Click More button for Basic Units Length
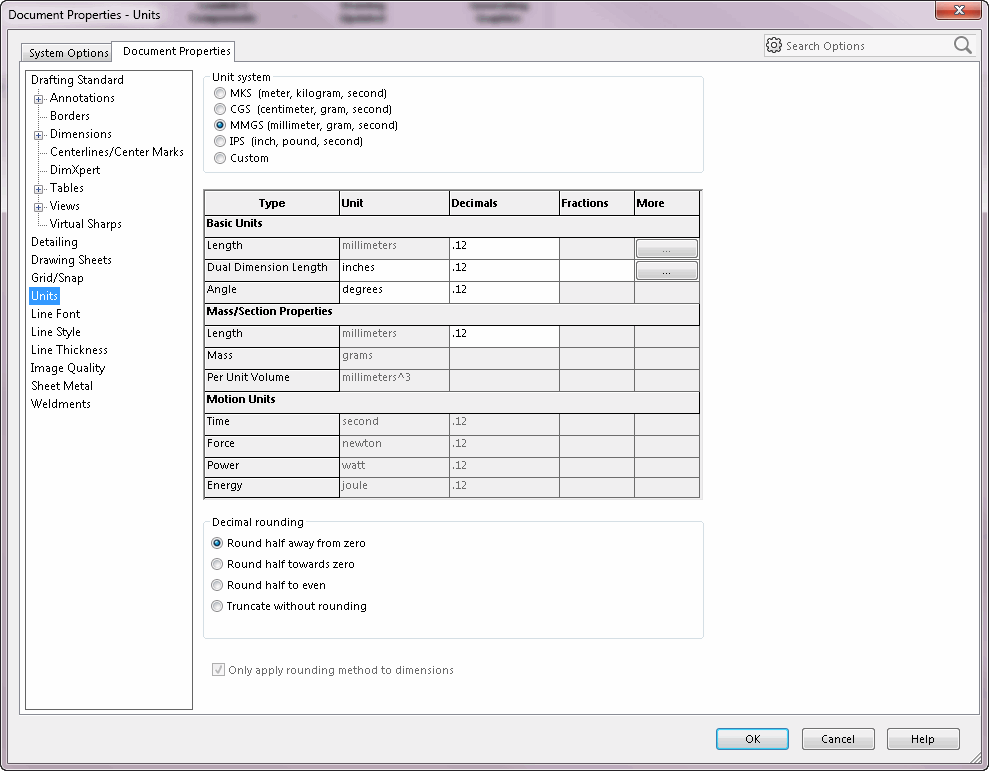989x771 pixels. pos(667,249)
